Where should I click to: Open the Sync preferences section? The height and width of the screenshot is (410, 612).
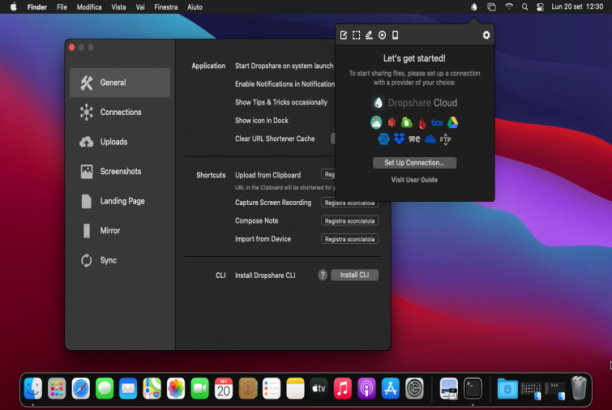120,260
